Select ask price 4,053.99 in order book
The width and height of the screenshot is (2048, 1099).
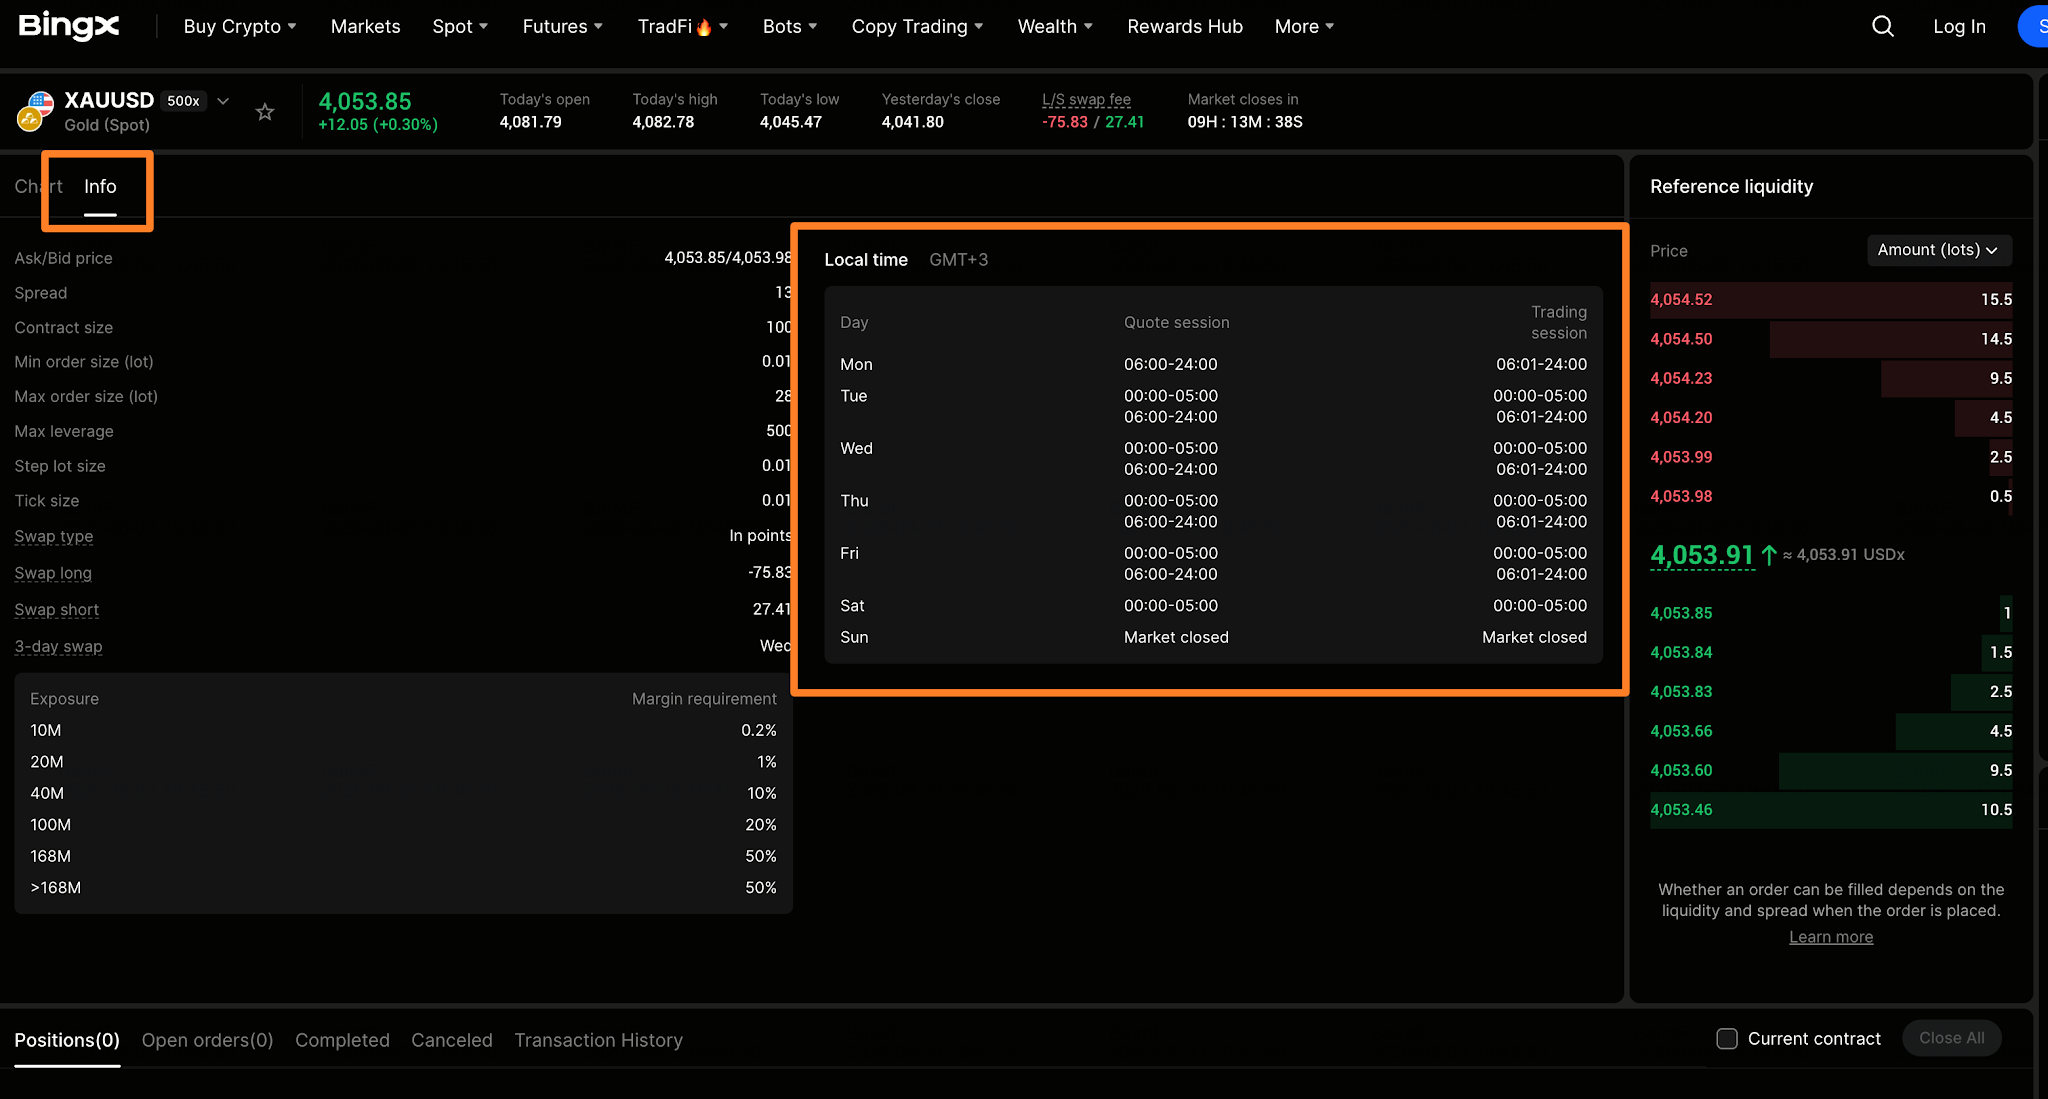[1682, 457]
